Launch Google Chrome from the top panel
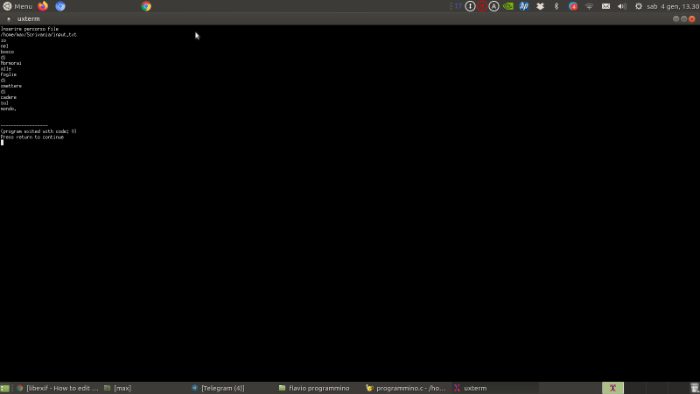 (146, 6)
